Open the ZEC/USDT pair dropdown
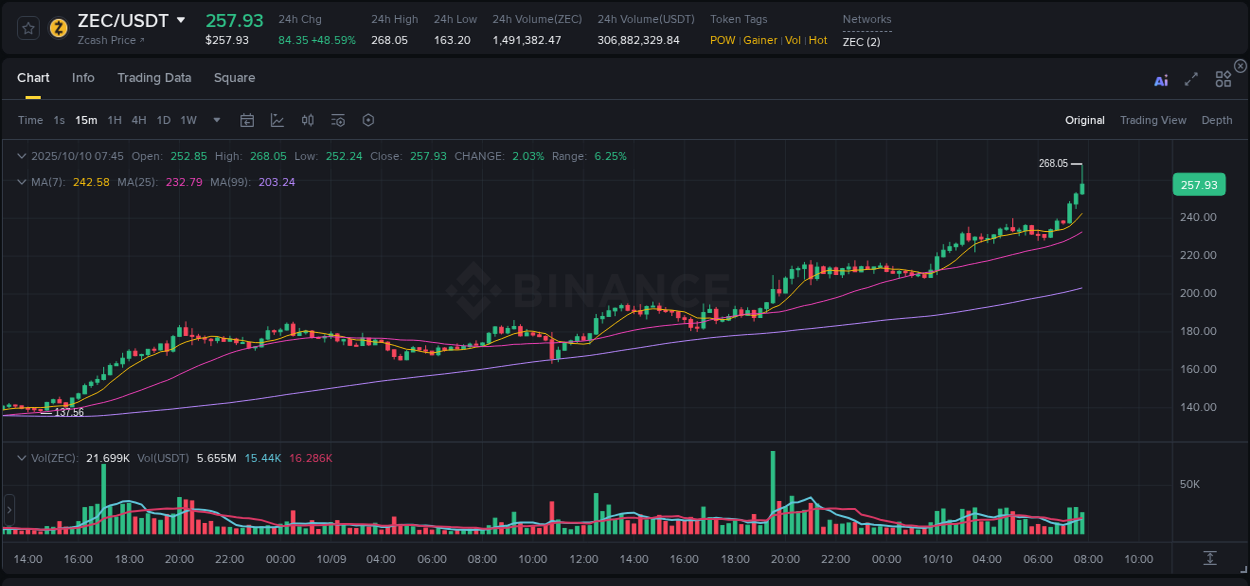 coord(182,20)
